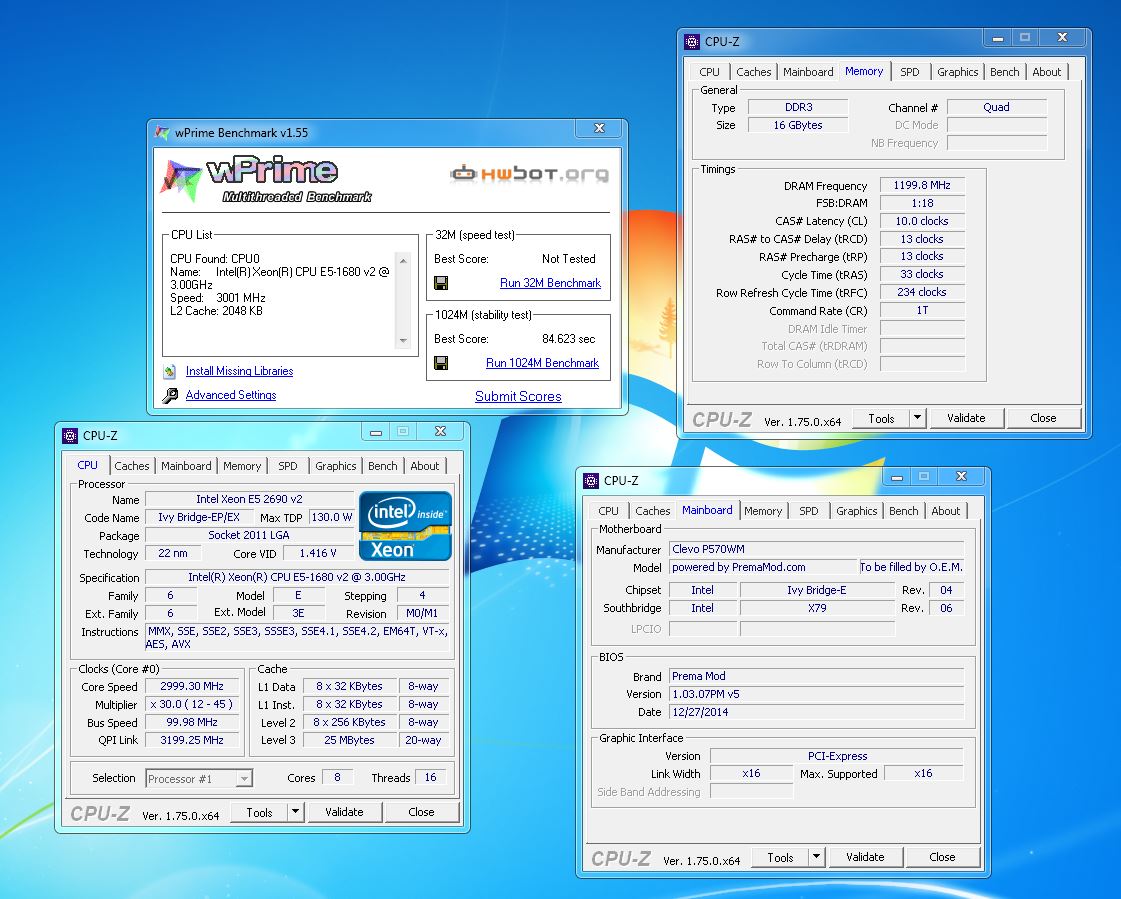Run the 1024M benchmark

point(543,363)
